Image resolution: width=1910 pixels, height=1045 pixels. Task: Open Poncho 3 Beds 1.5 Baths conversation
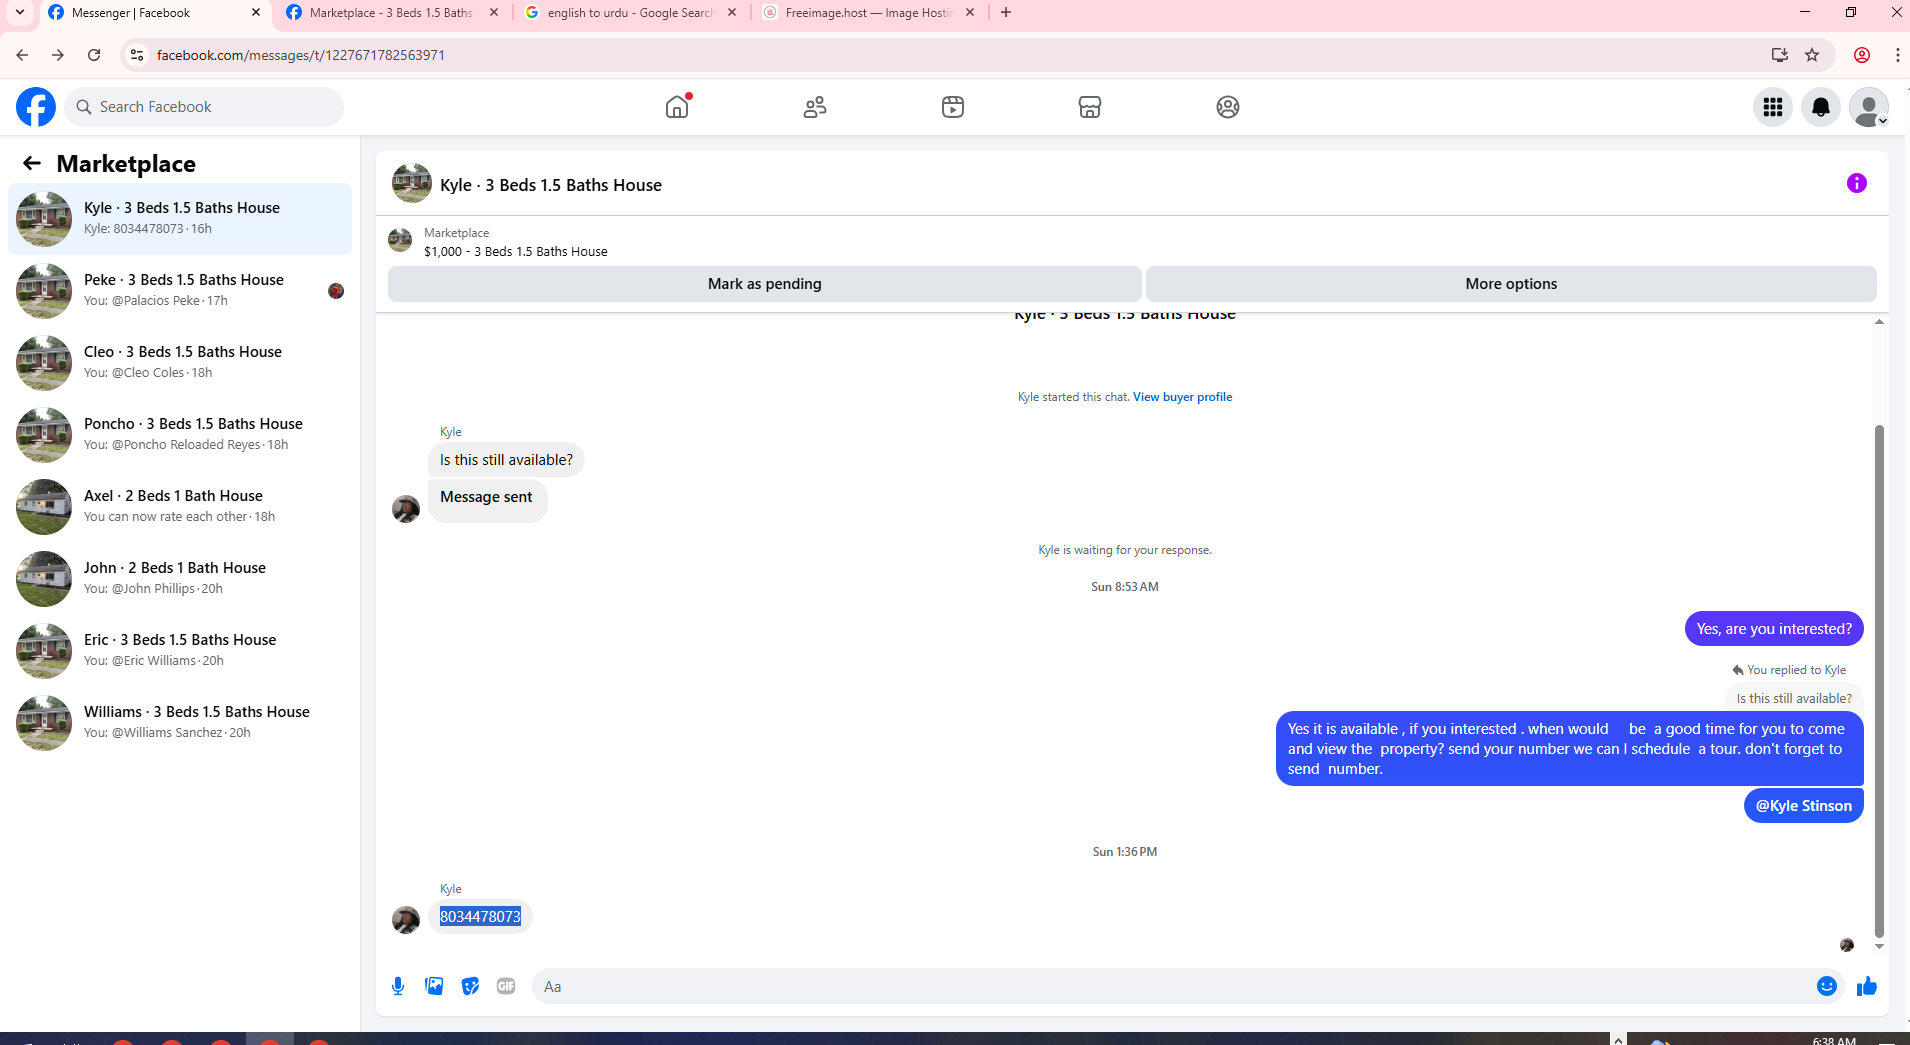180,434
